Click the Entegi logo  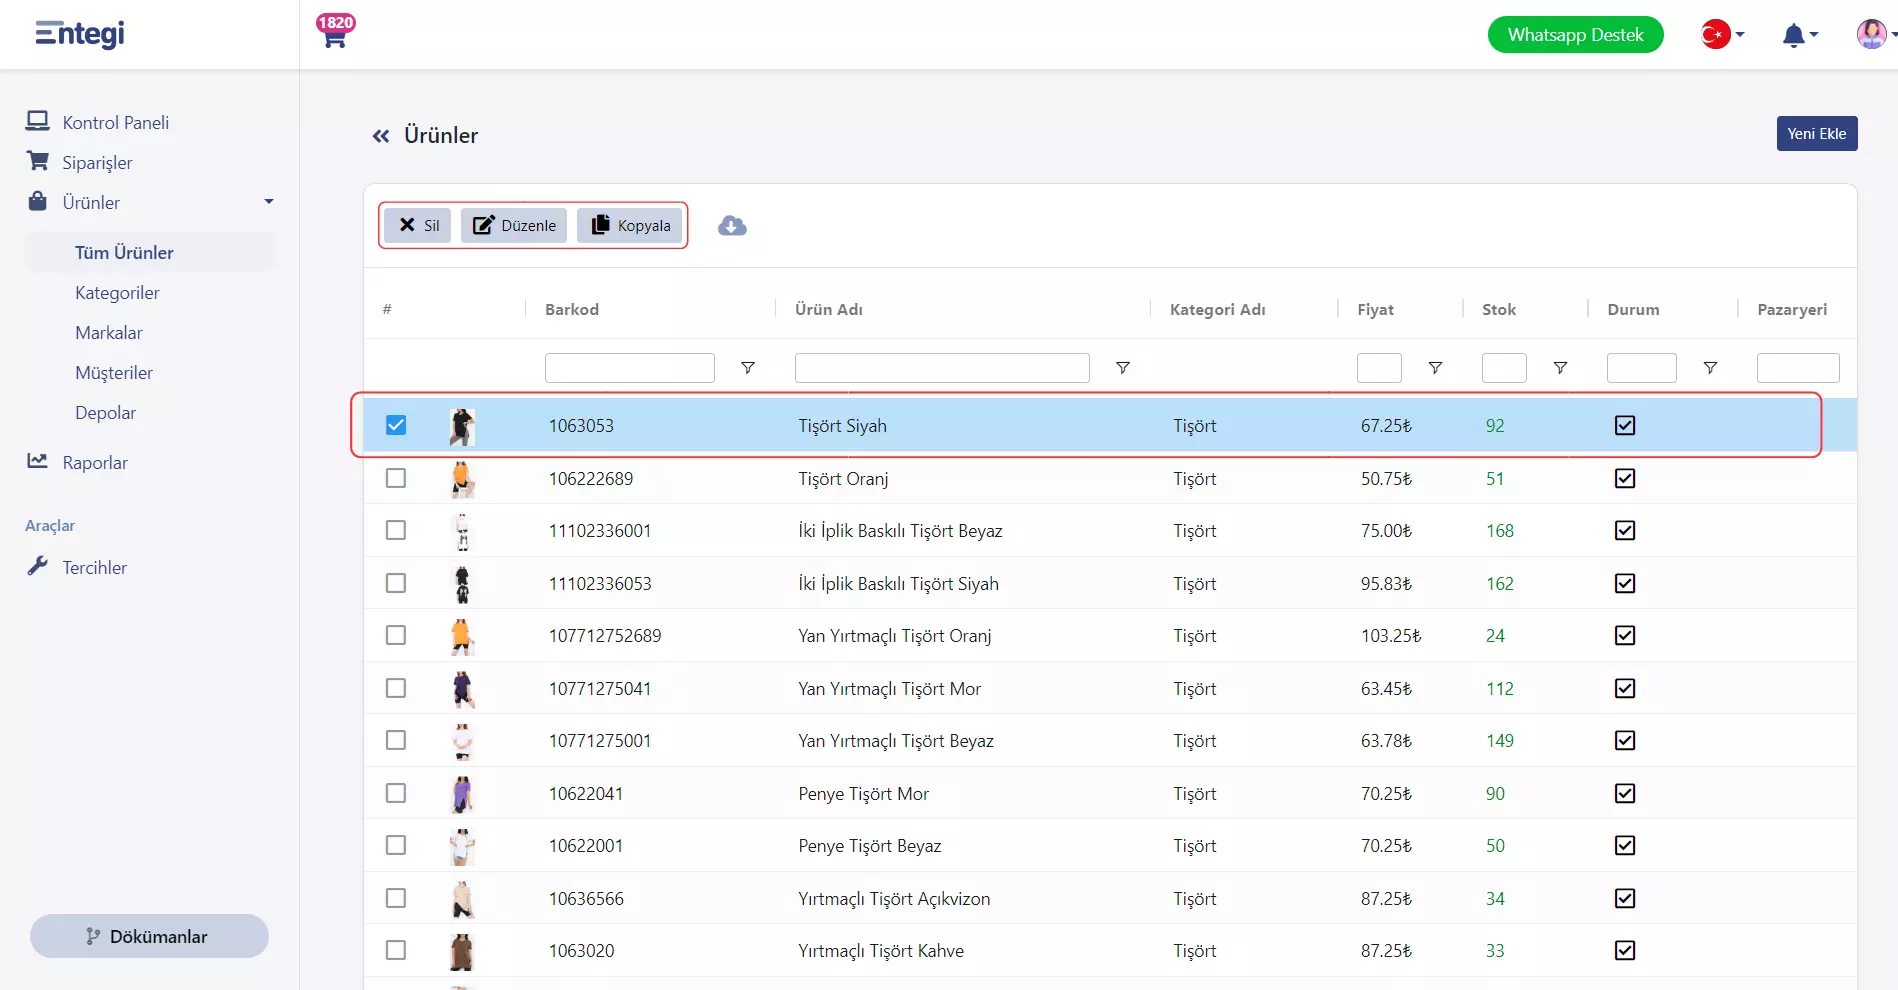[80, 34]
